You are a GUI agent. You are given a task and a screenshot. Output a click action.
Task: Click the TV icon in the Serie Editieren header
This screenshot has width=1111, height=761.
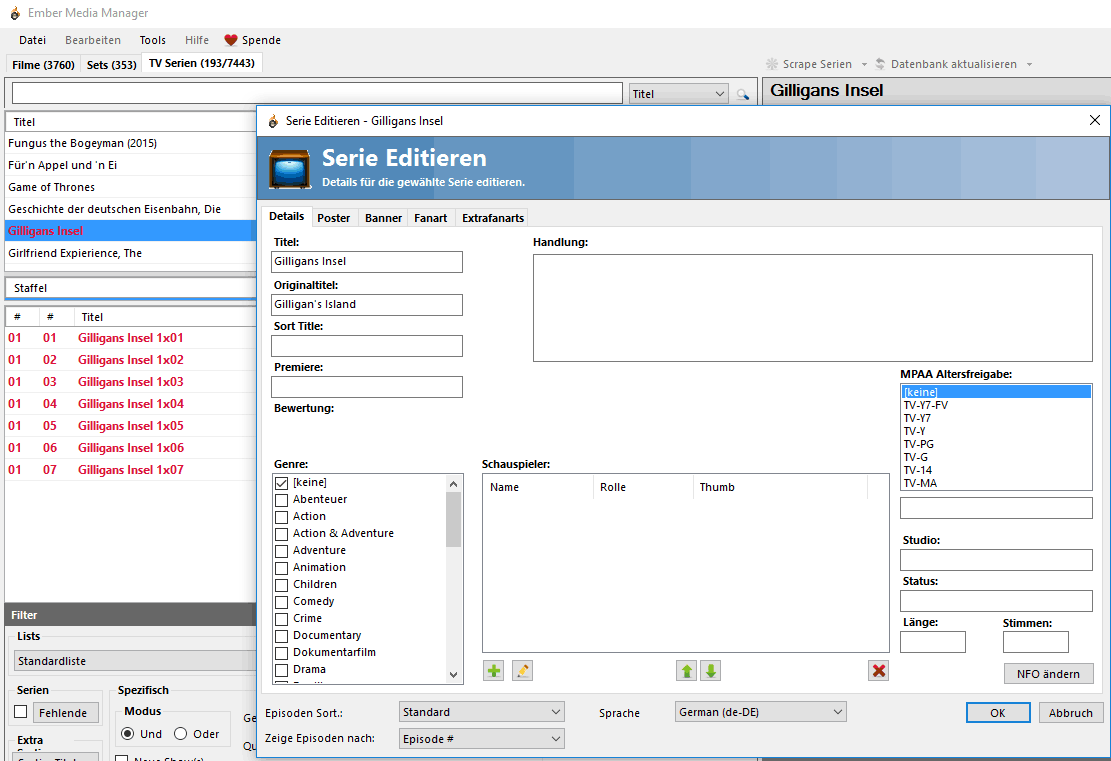pyautogui.click(x=290, y=169)
